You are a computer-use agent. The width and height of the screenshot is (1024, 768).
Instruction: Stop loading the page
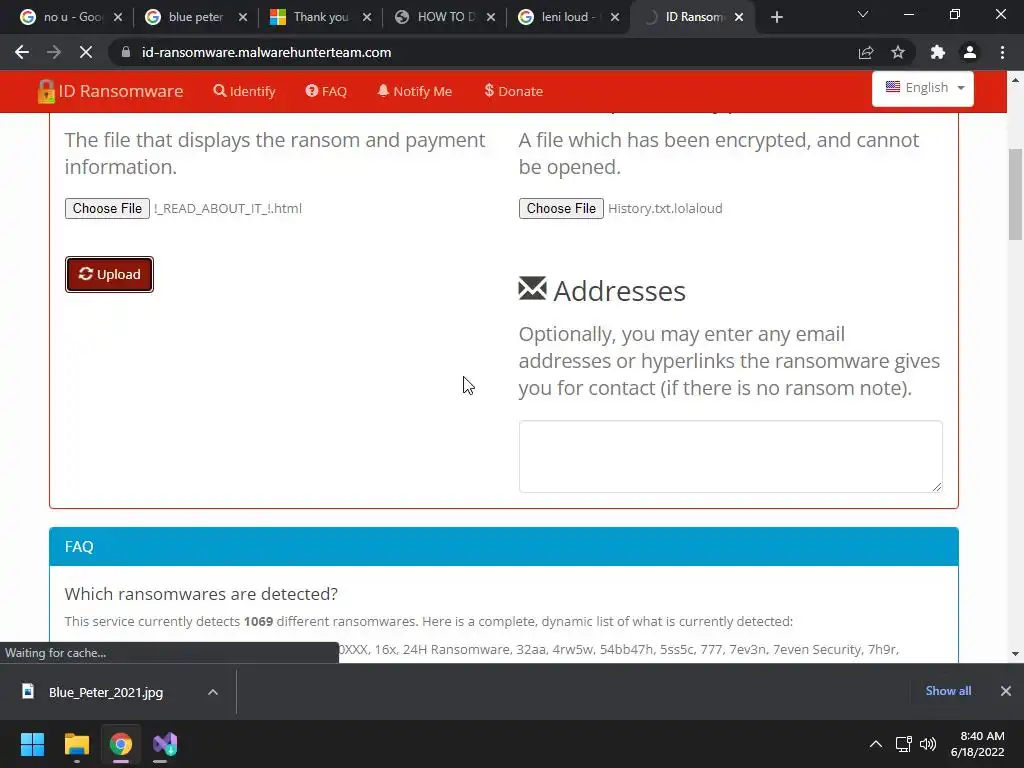[x=86, y=52]
